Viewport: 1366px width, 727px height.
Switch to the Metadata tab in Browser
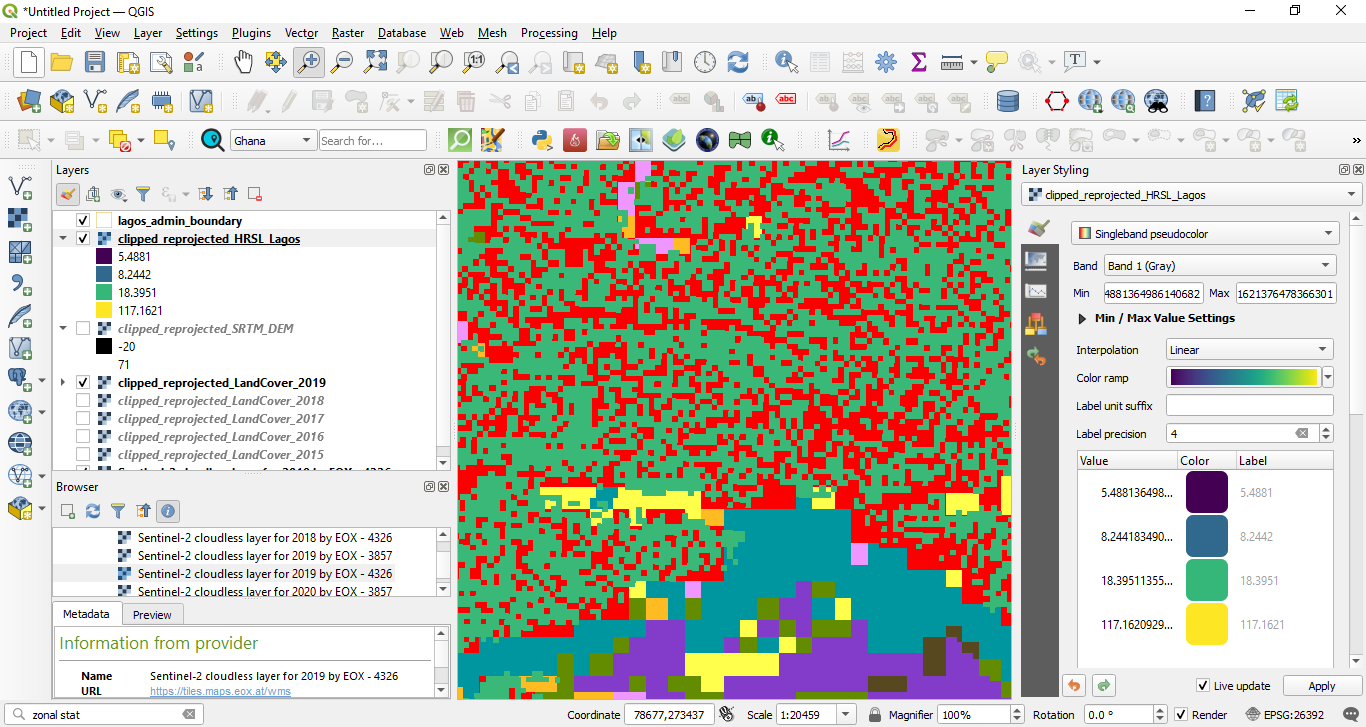[86, 613]
